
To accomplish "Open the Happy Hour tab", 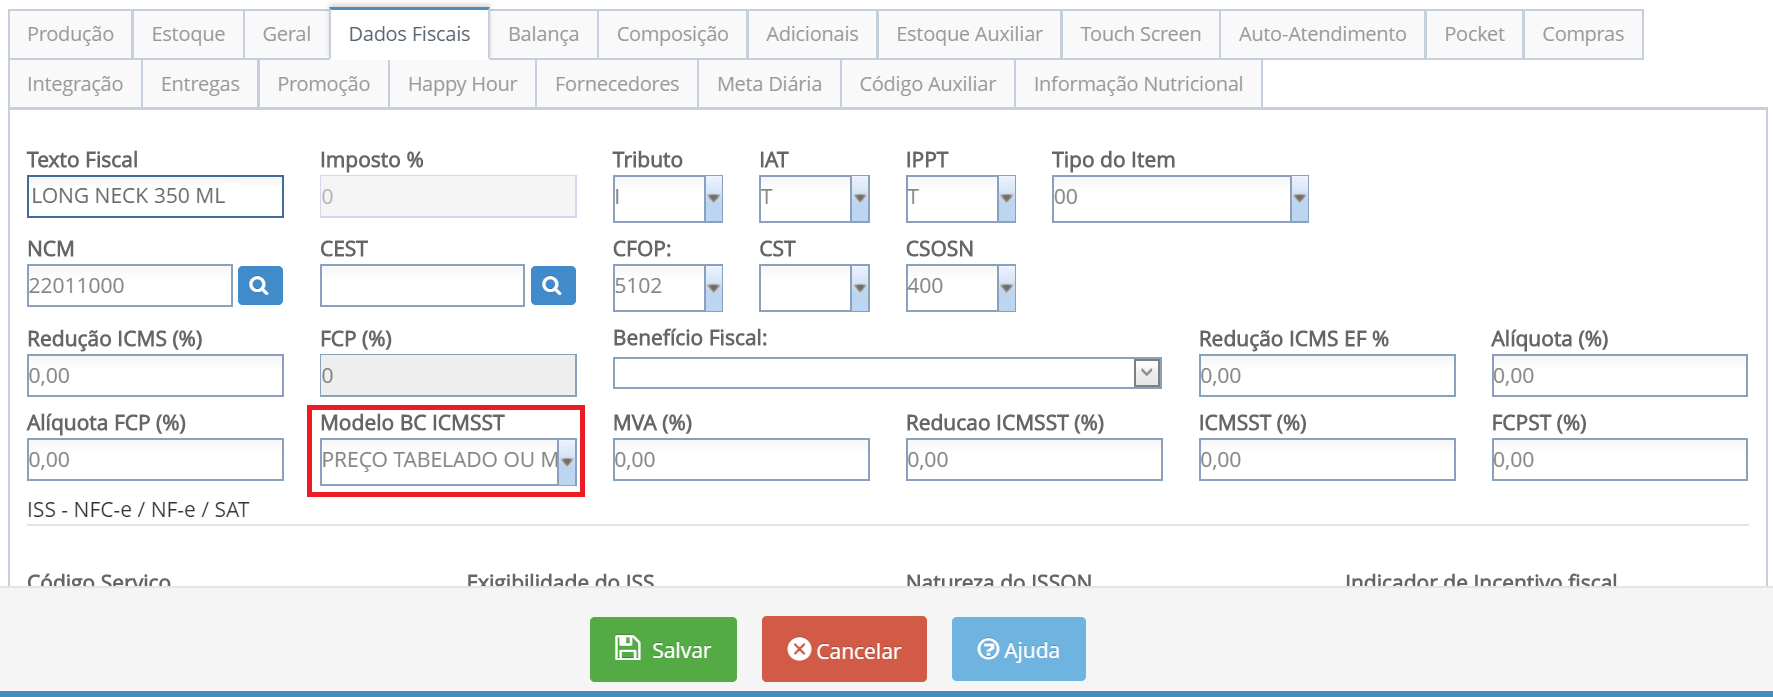I will [462, 84].
